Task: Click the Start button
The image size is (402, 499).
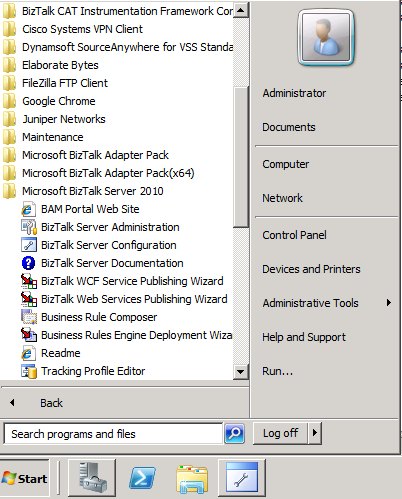Action: [x=25, y=478]
